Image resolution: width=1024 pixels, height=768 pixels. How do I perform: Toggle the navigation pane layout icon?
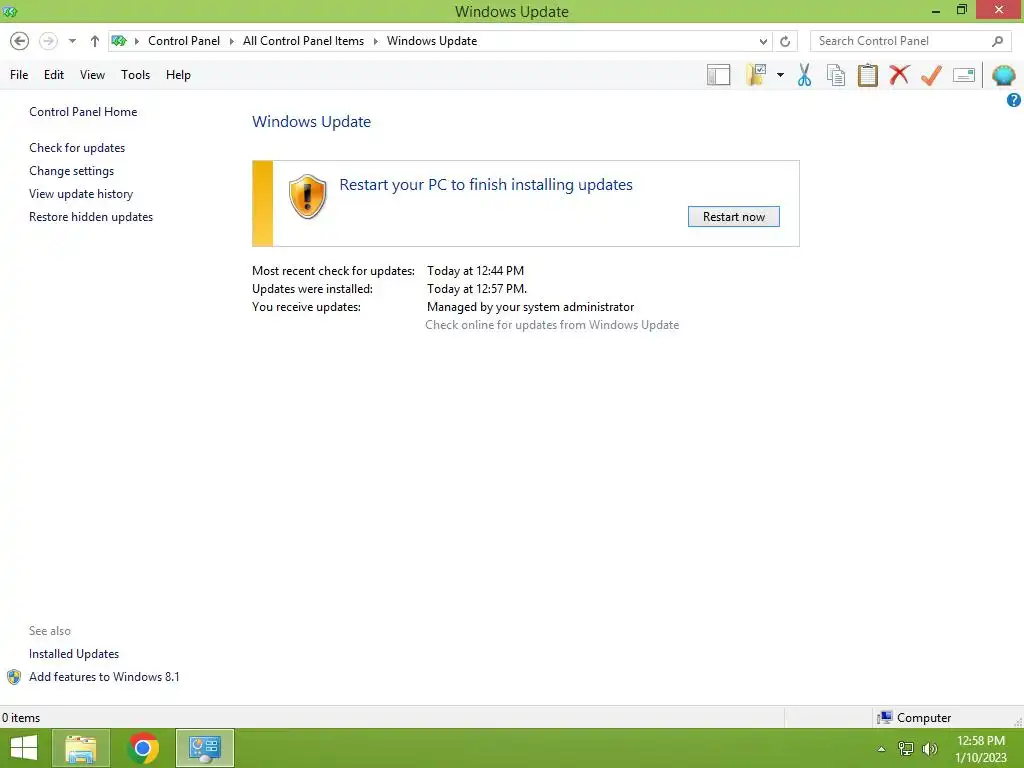pyautogui.click(x=718, y=75)
